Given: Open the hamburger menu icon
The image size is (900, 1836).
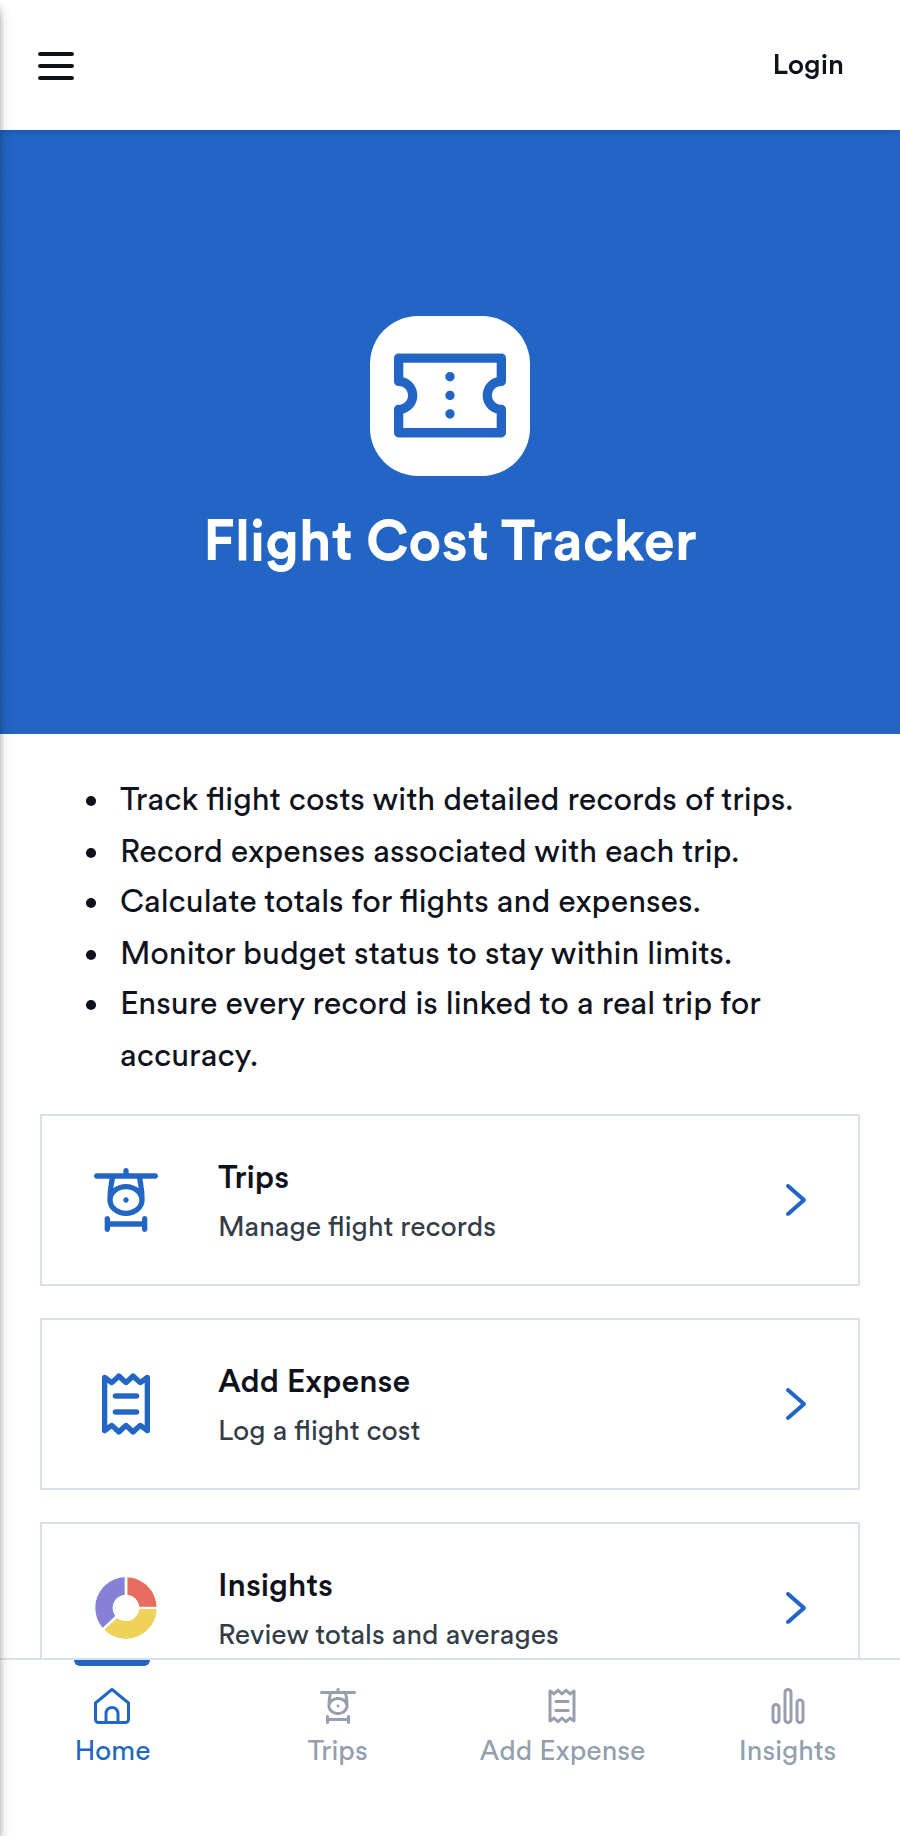Looking at the screenshot, I should (x=56, y=66).
